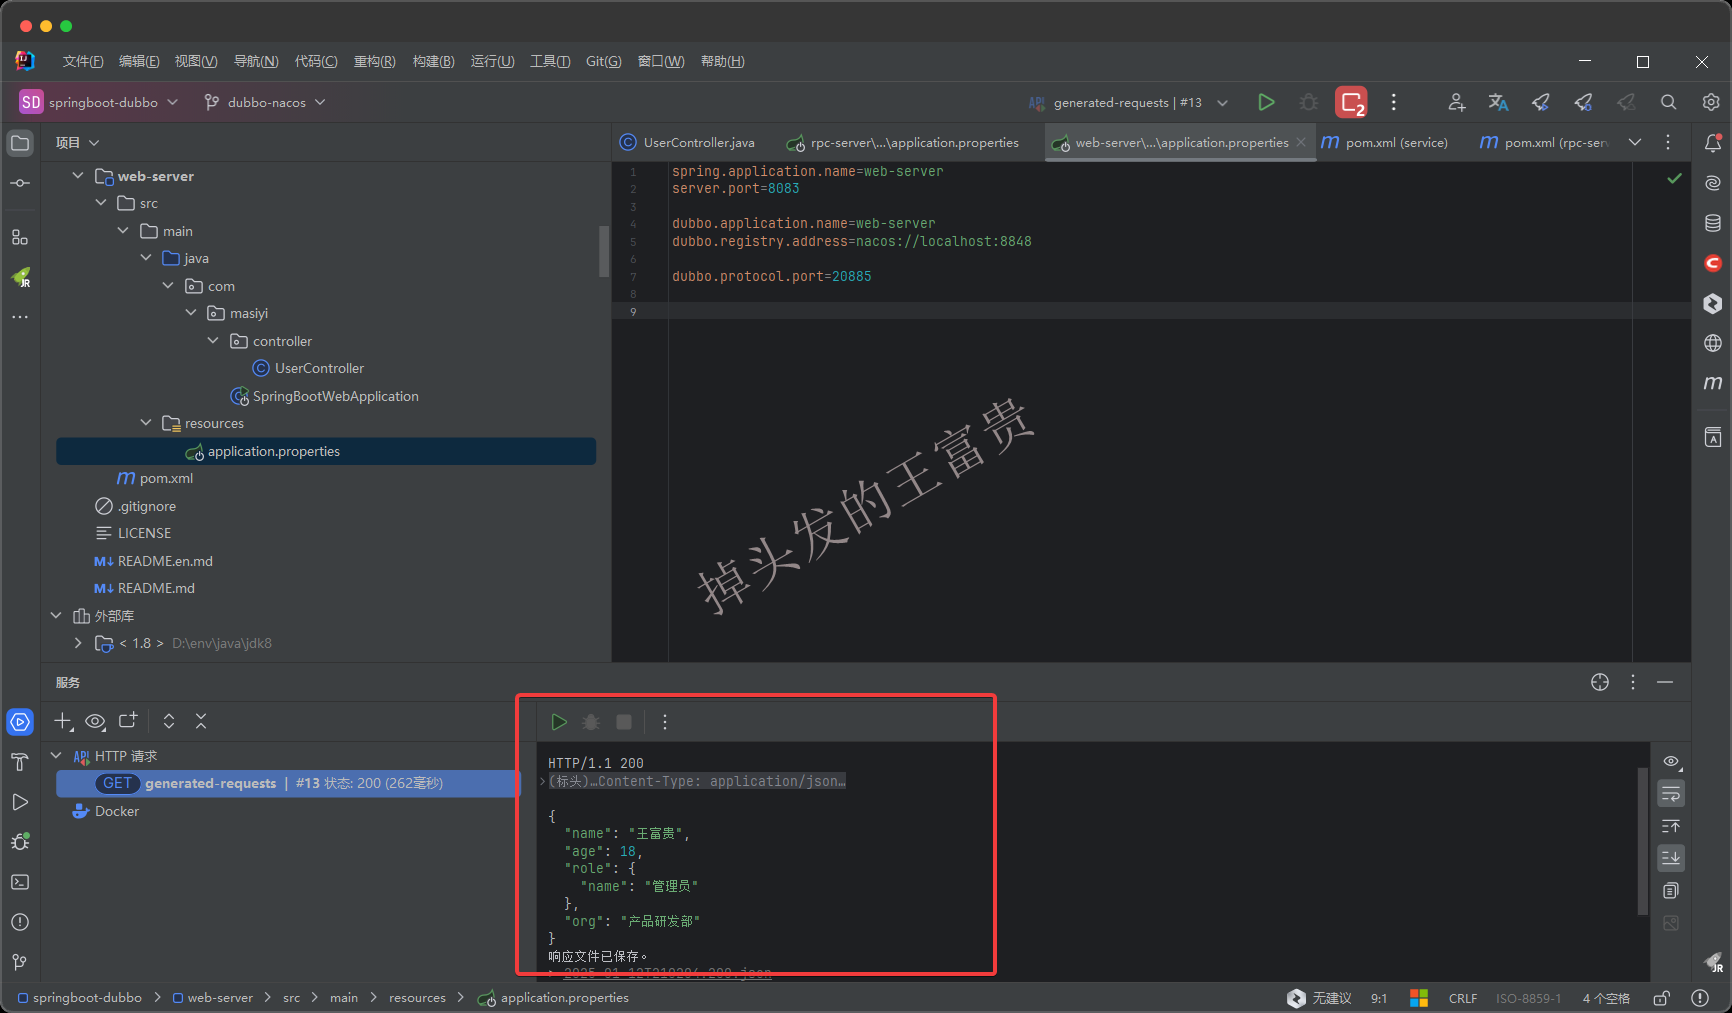Toggle read-only lock icon in status bar

coord(1661,998)
